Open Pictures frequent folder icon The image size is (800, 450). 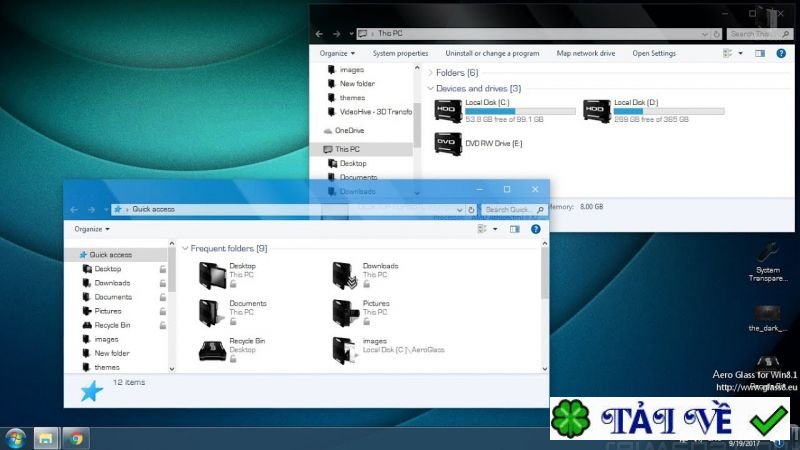pos(346,313)
